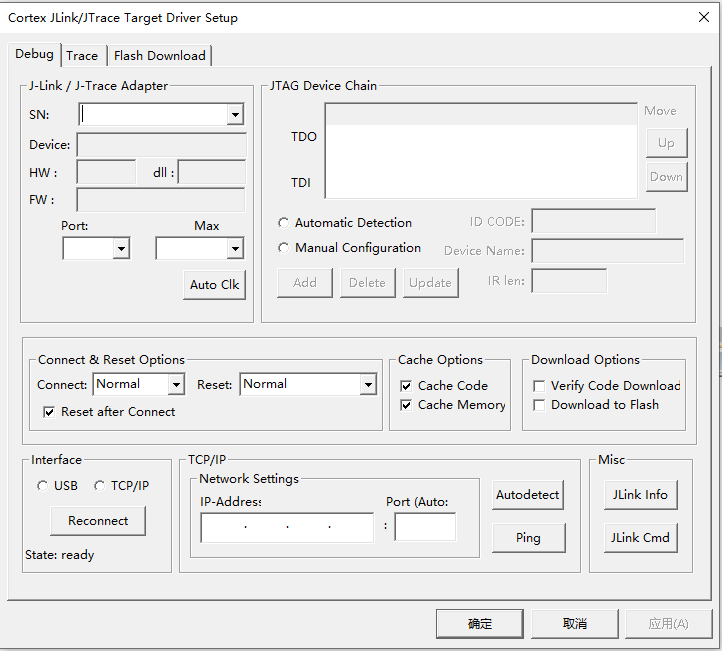Switch to the Debug tab
The image size is (722, 651).
click(x=35, y=54)
